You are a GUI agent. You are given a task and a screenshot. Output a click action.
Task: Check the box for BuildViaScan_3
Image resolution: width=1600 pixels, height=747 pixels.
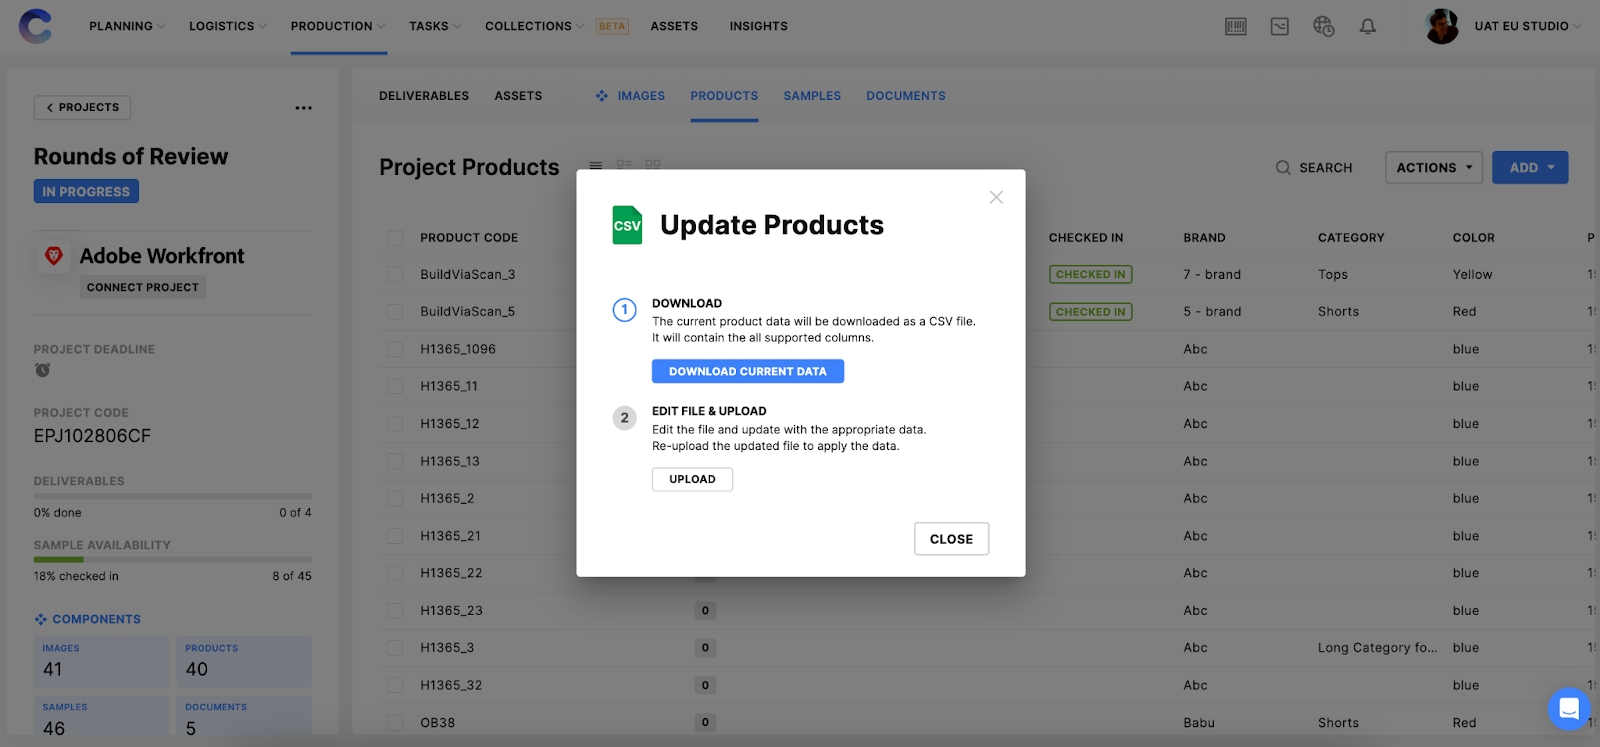pyautogui.click(x=395, y=275)
